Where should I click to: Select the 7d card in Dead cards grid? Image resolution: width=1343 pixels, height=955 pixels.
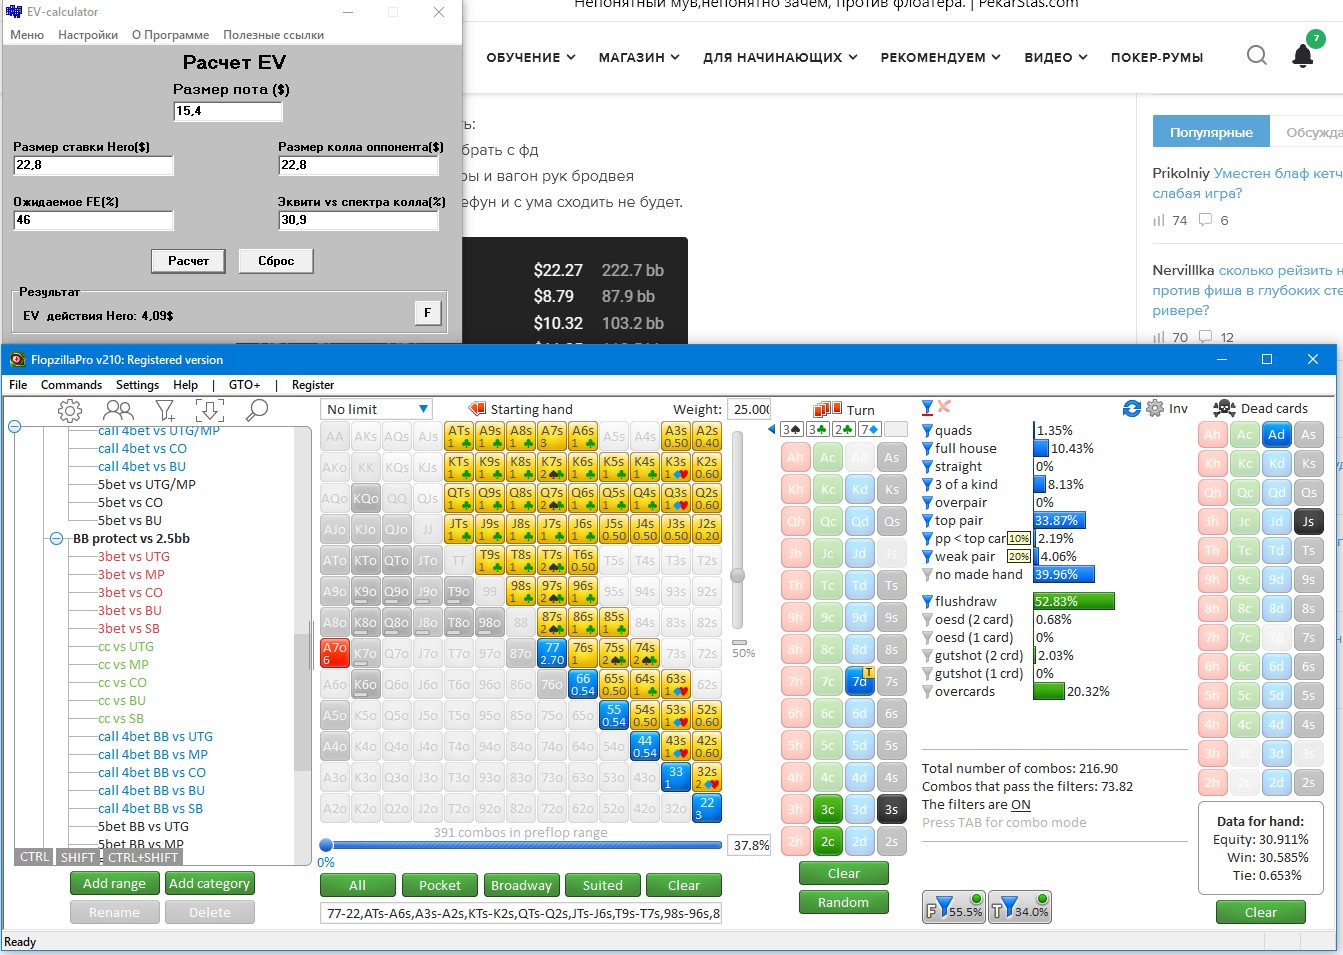1276,638
